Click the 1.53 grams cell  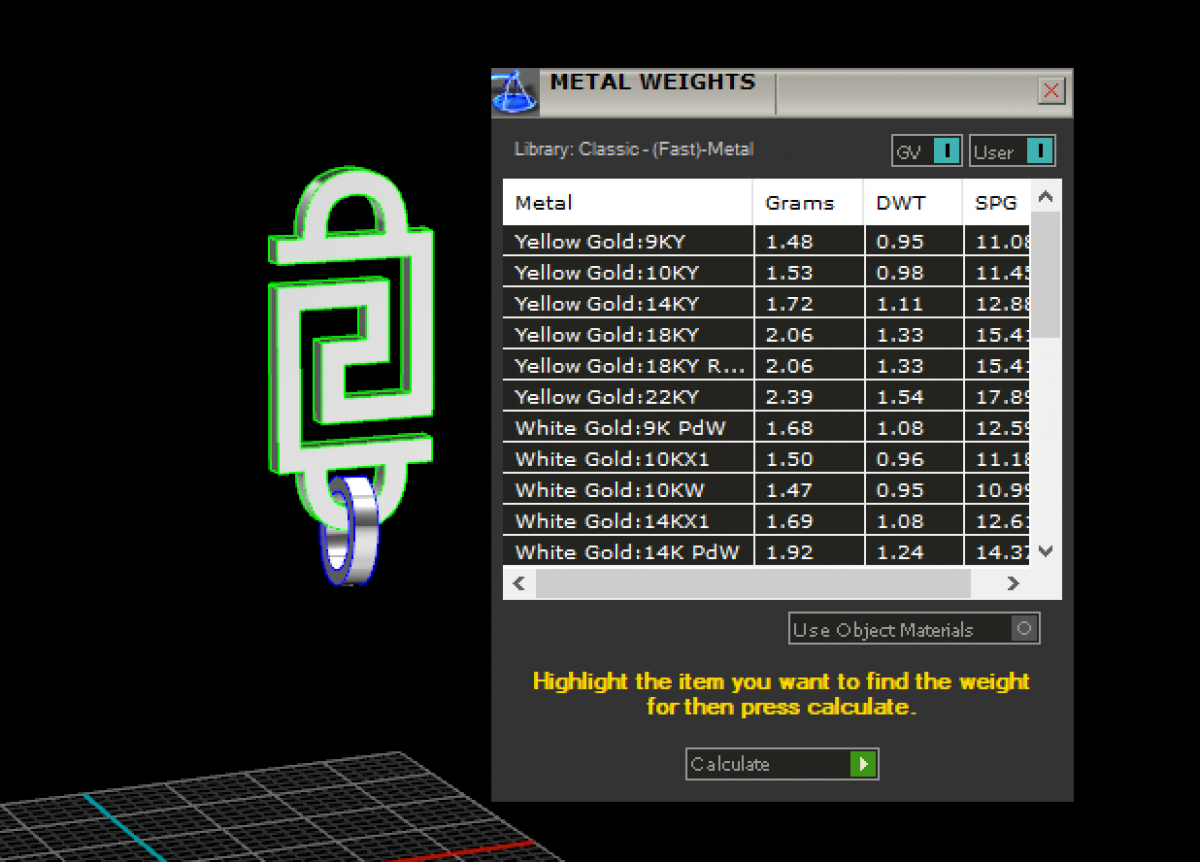coord(808,272)
